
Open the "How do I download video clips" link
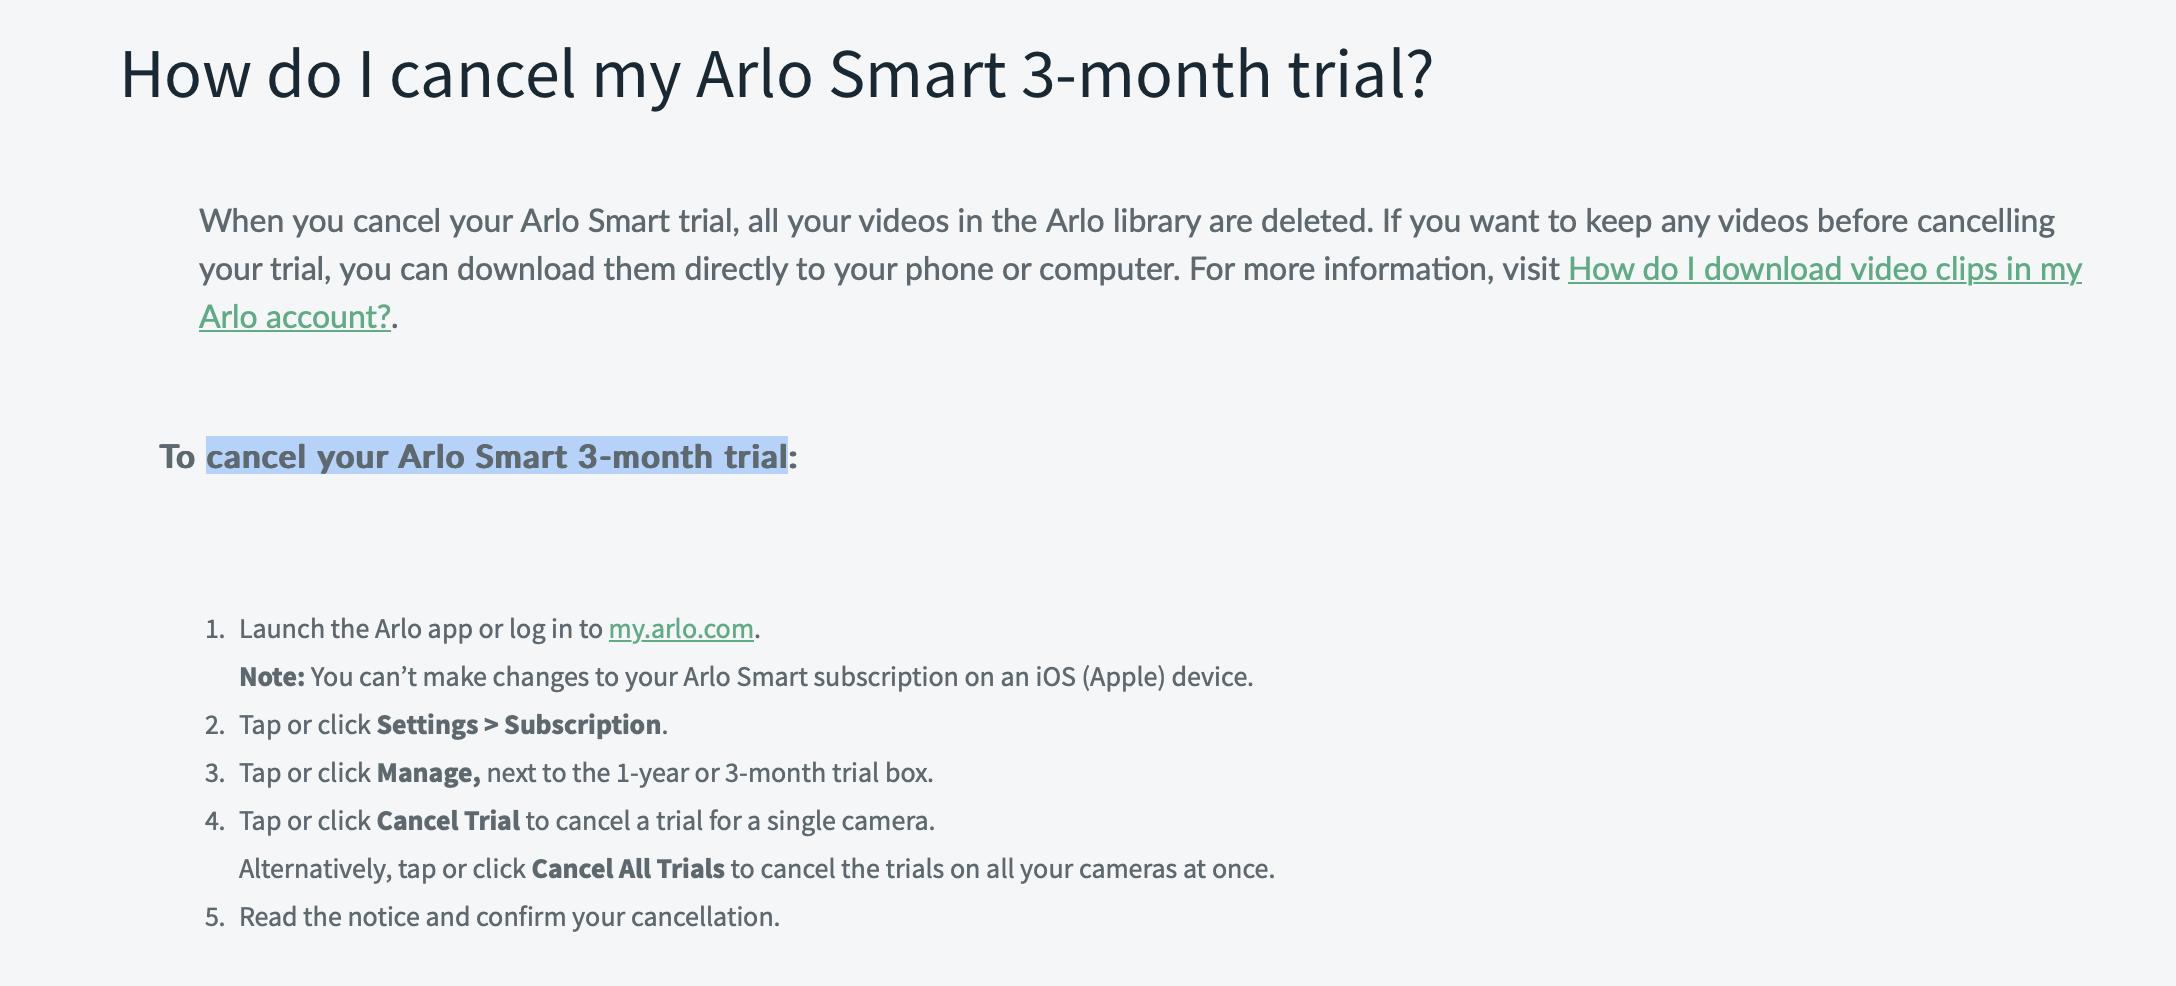click(1824, 269)
